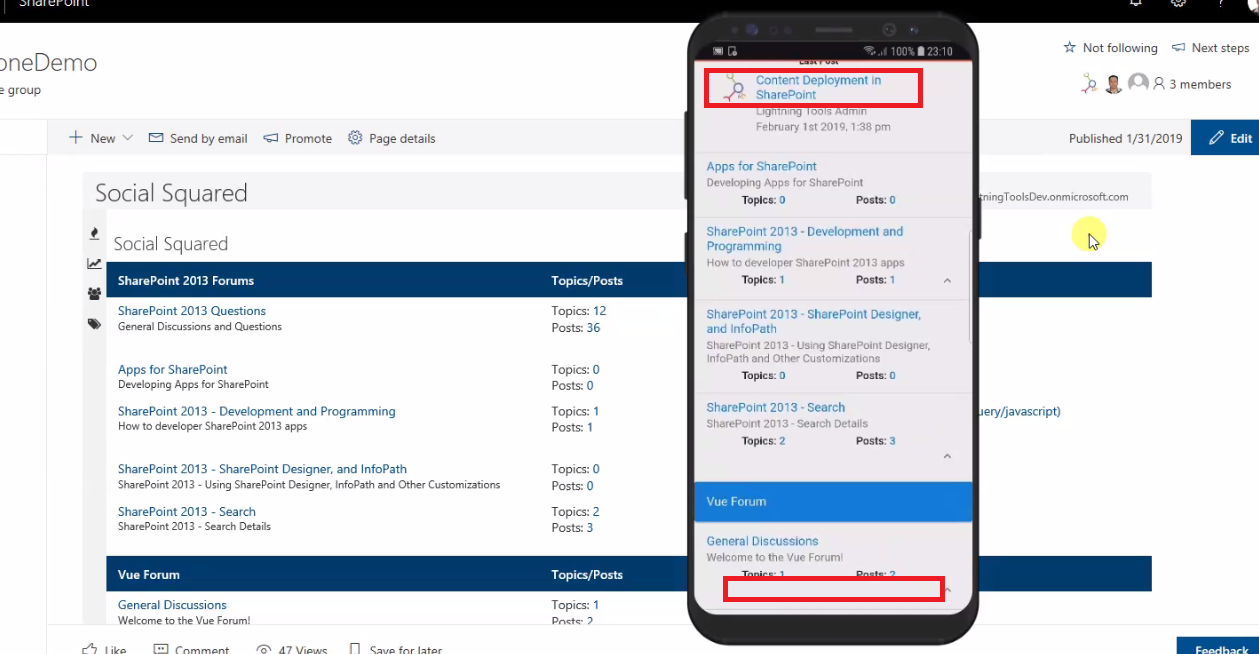Viewport: 1259px width, 654px height.
Task: Click the flame icon in Social Squared sidebar
Action: (x=94, y=233)
